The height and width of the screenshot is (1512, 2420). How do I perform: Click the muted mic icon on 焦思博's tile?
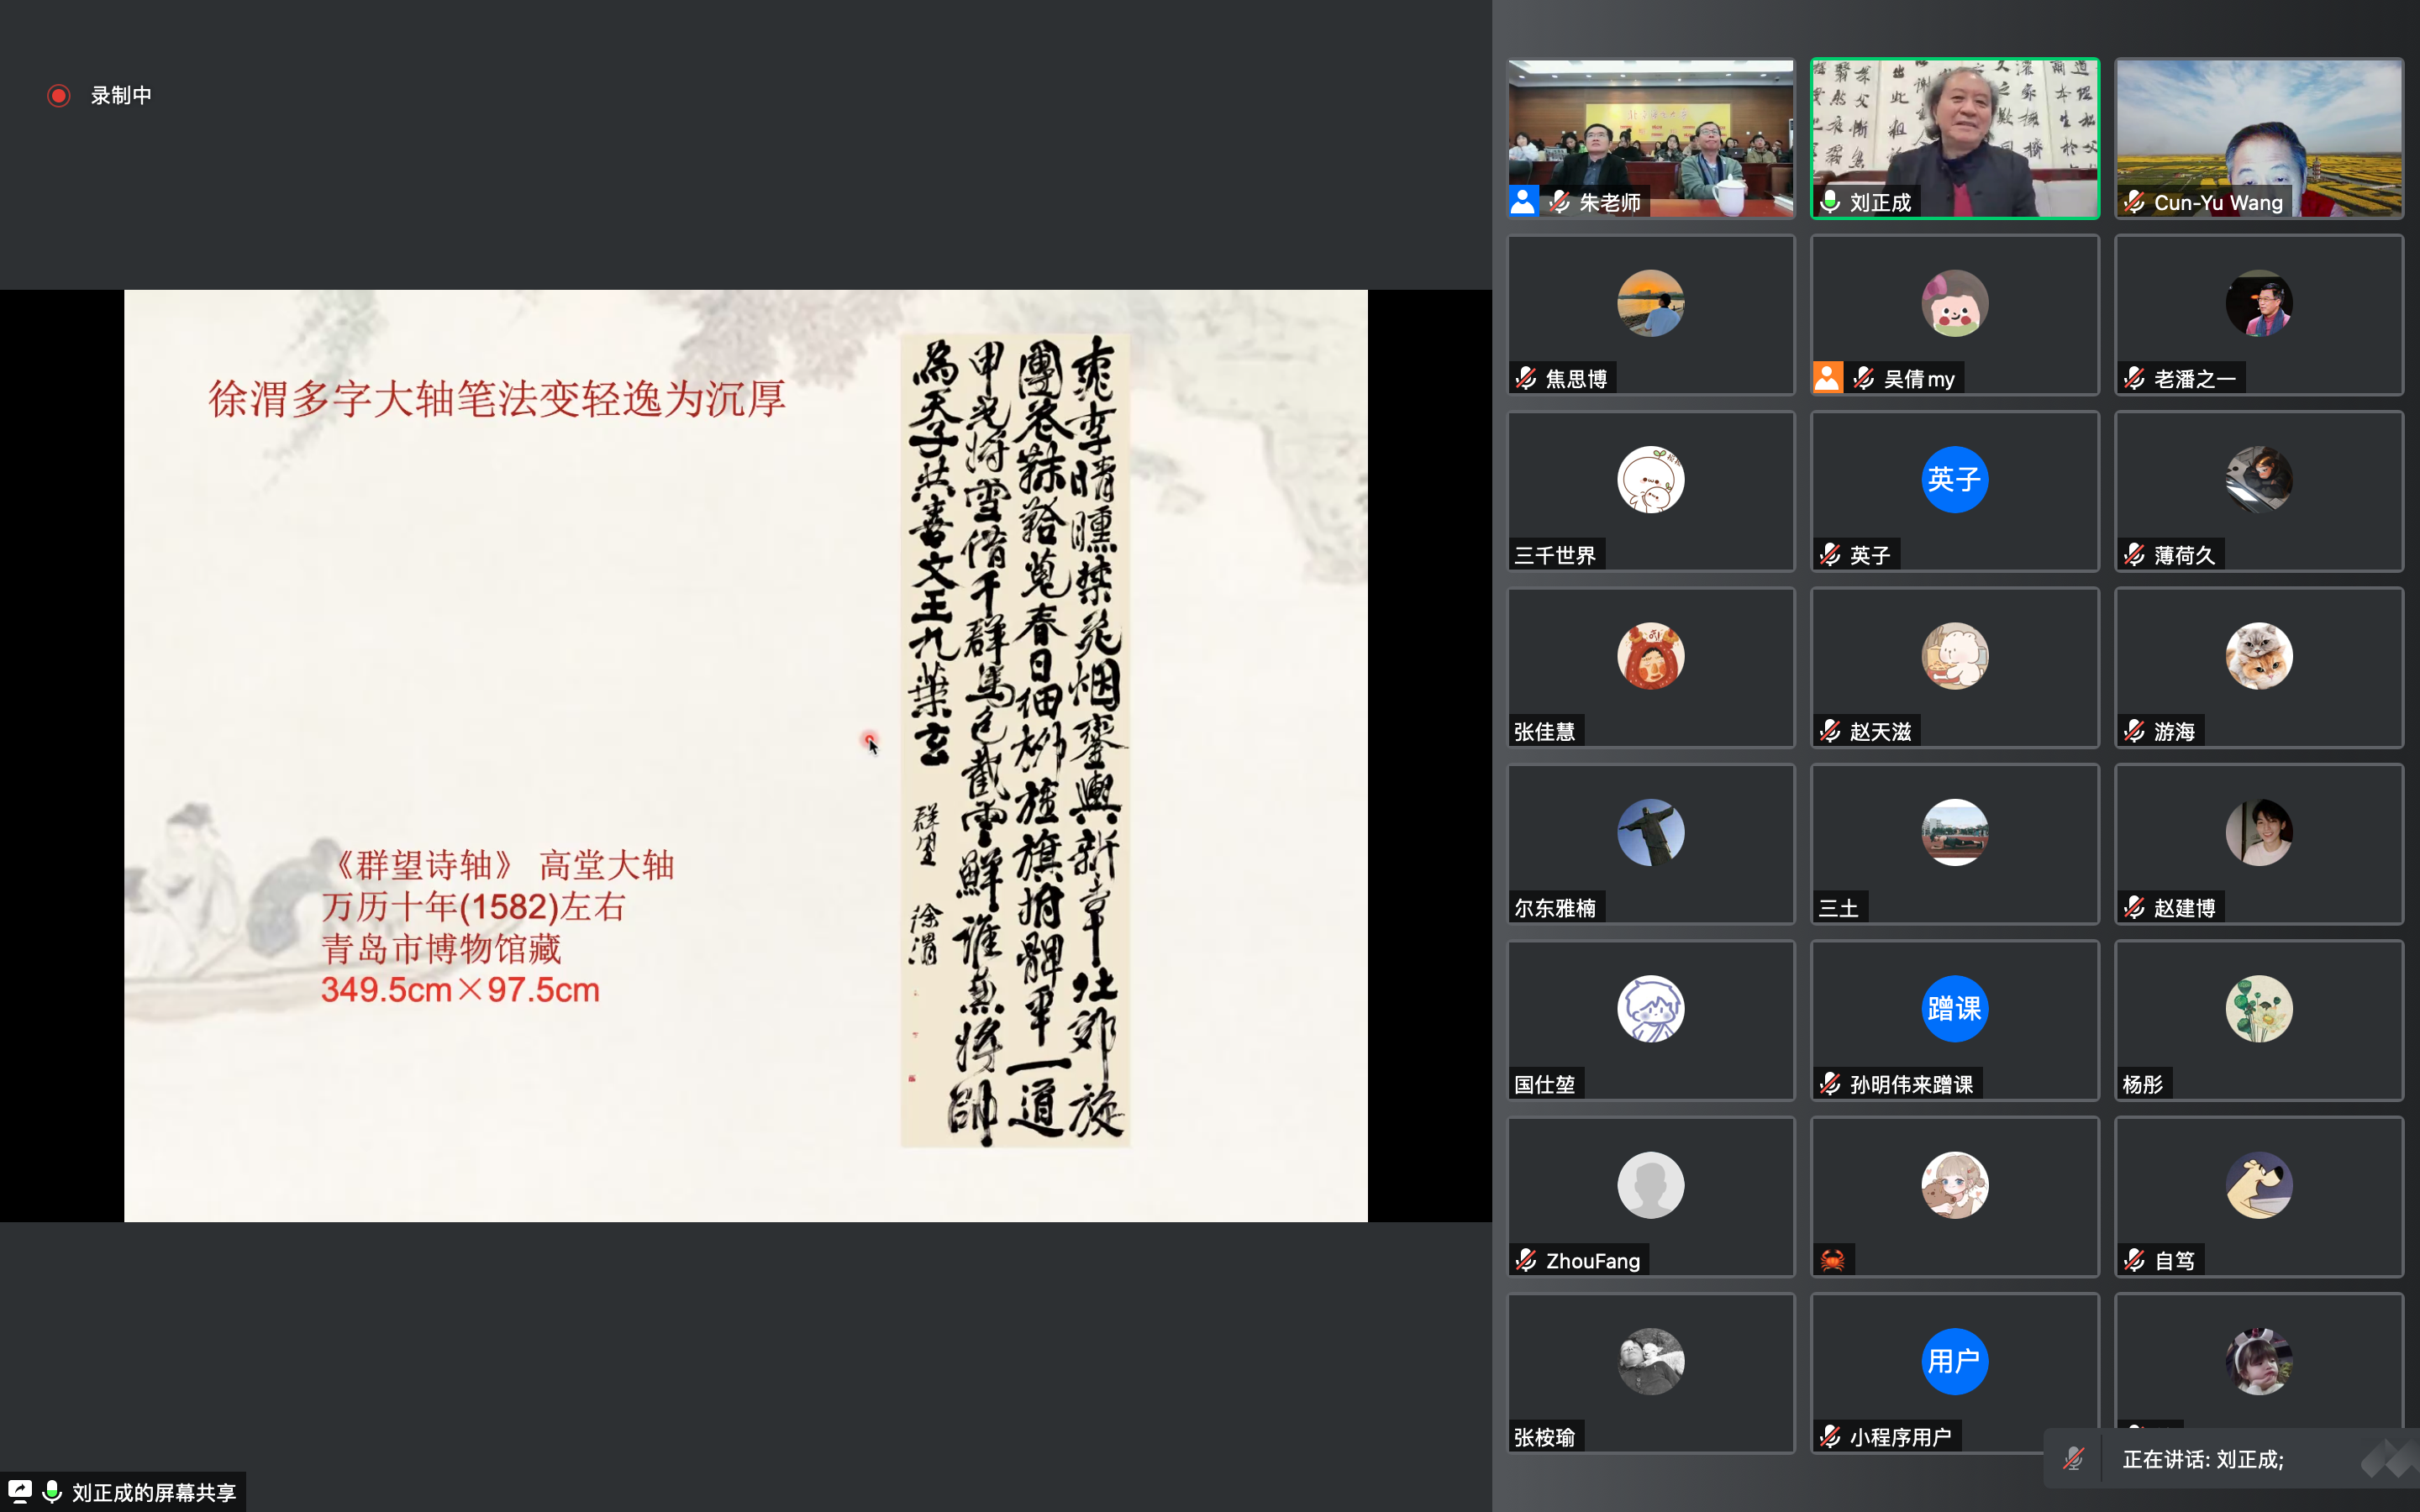[1526, 378]
